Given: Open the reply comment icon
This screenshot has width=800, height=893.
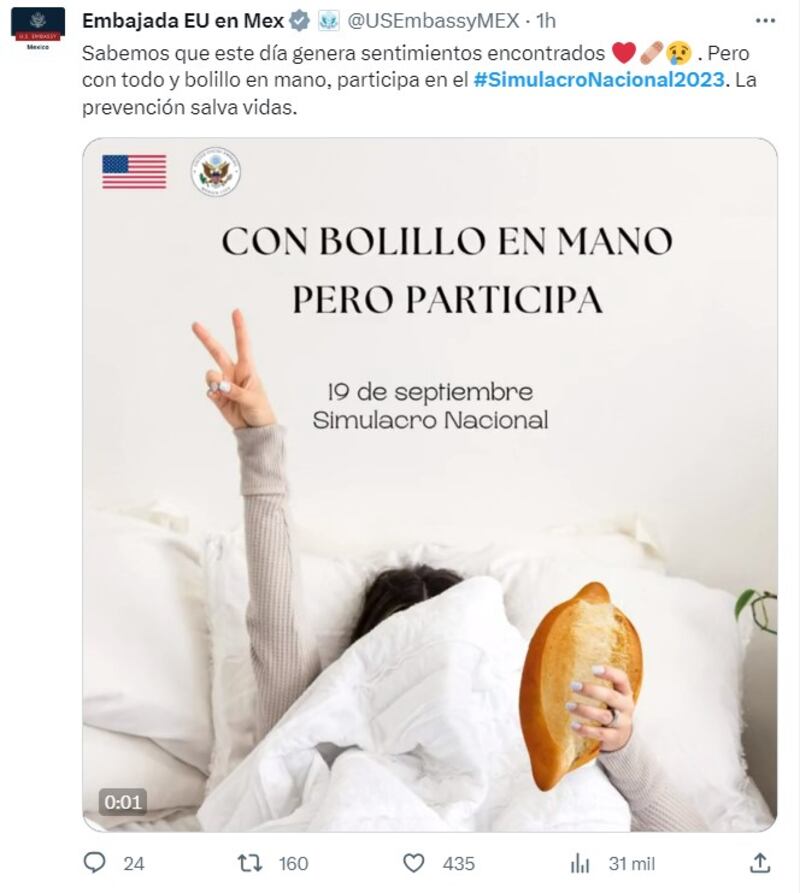Looking at the screenshot, I should 95,863.
